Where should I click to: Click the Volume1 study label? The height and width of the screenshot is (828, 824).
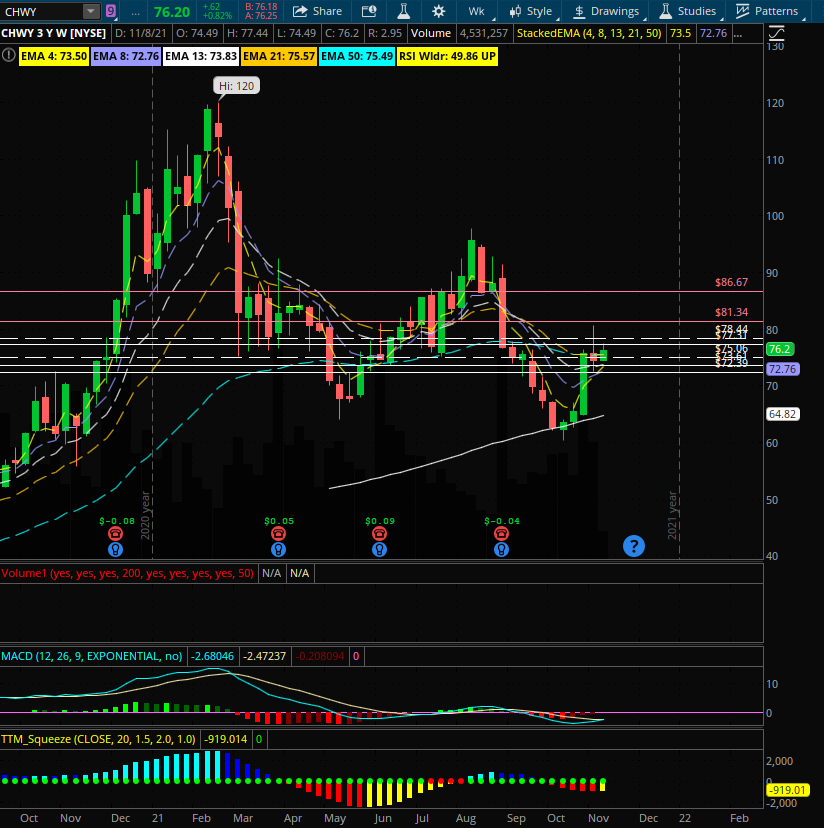(127, 573)
